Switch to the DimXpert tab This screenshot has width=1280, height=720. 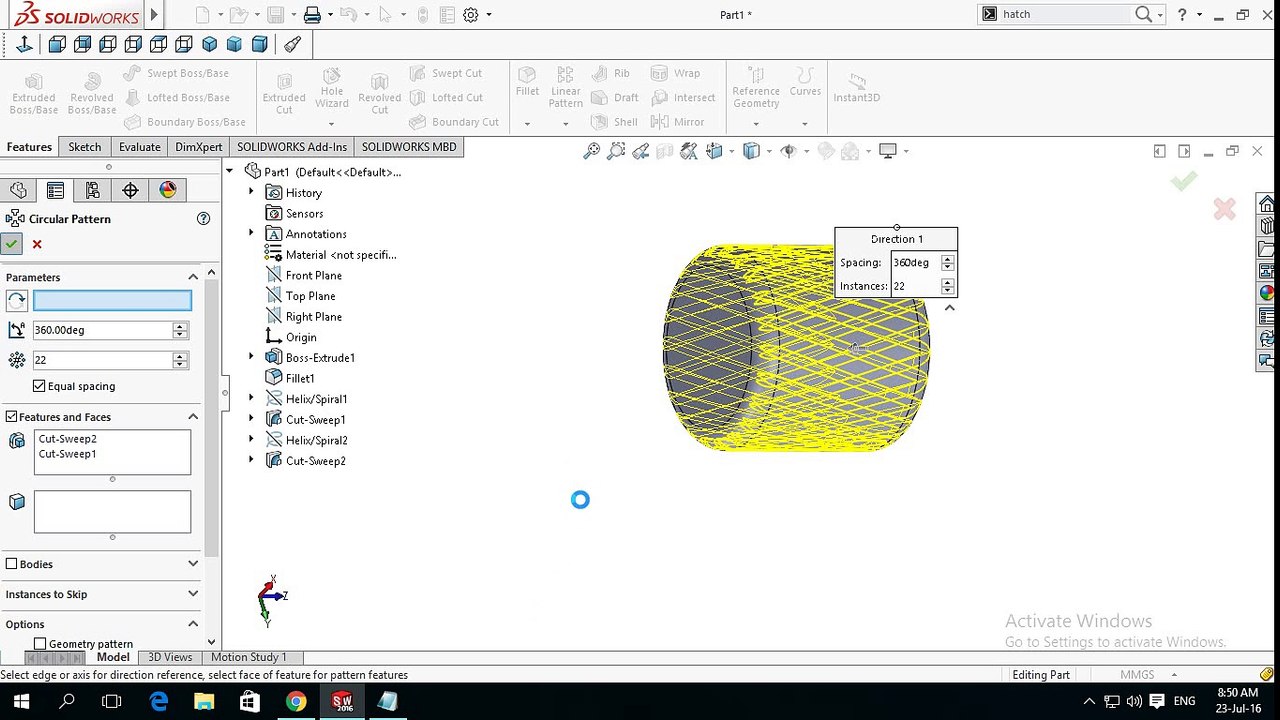pyautogui.click(x=198, y=147)
